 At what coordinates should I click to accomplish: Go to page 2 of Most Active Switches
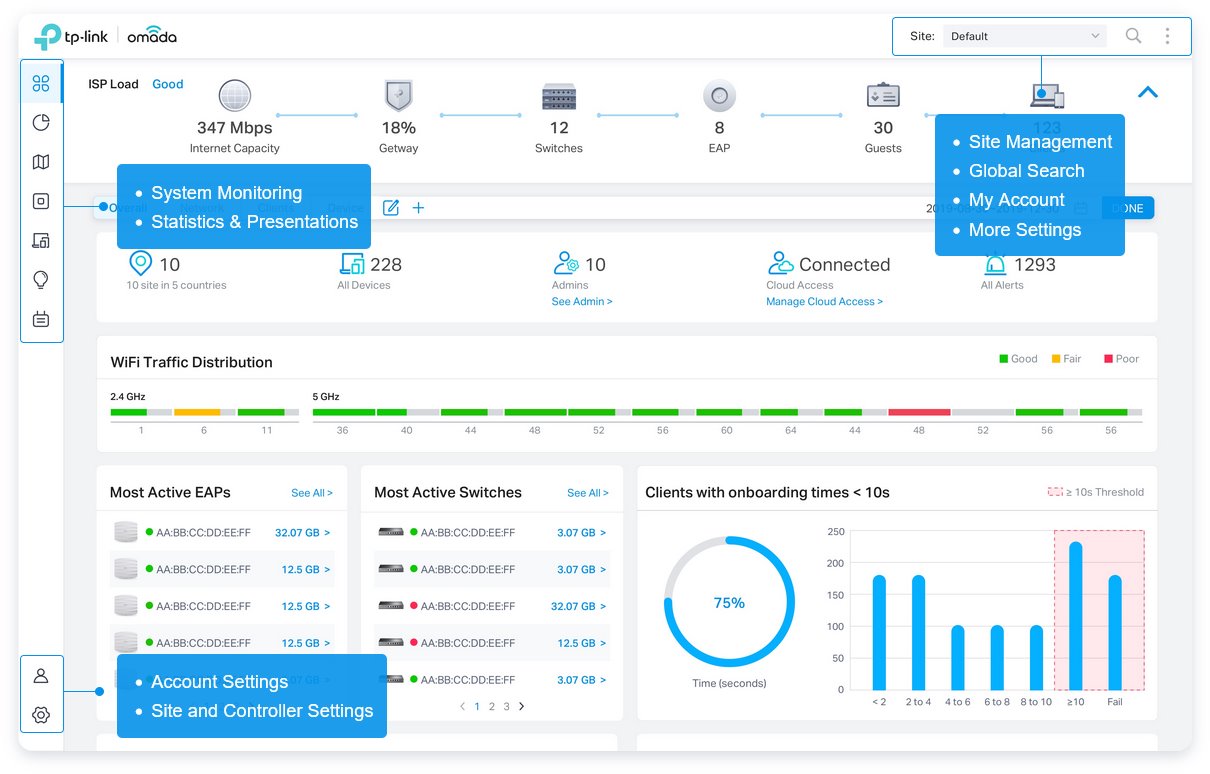(x=491, y=706)
